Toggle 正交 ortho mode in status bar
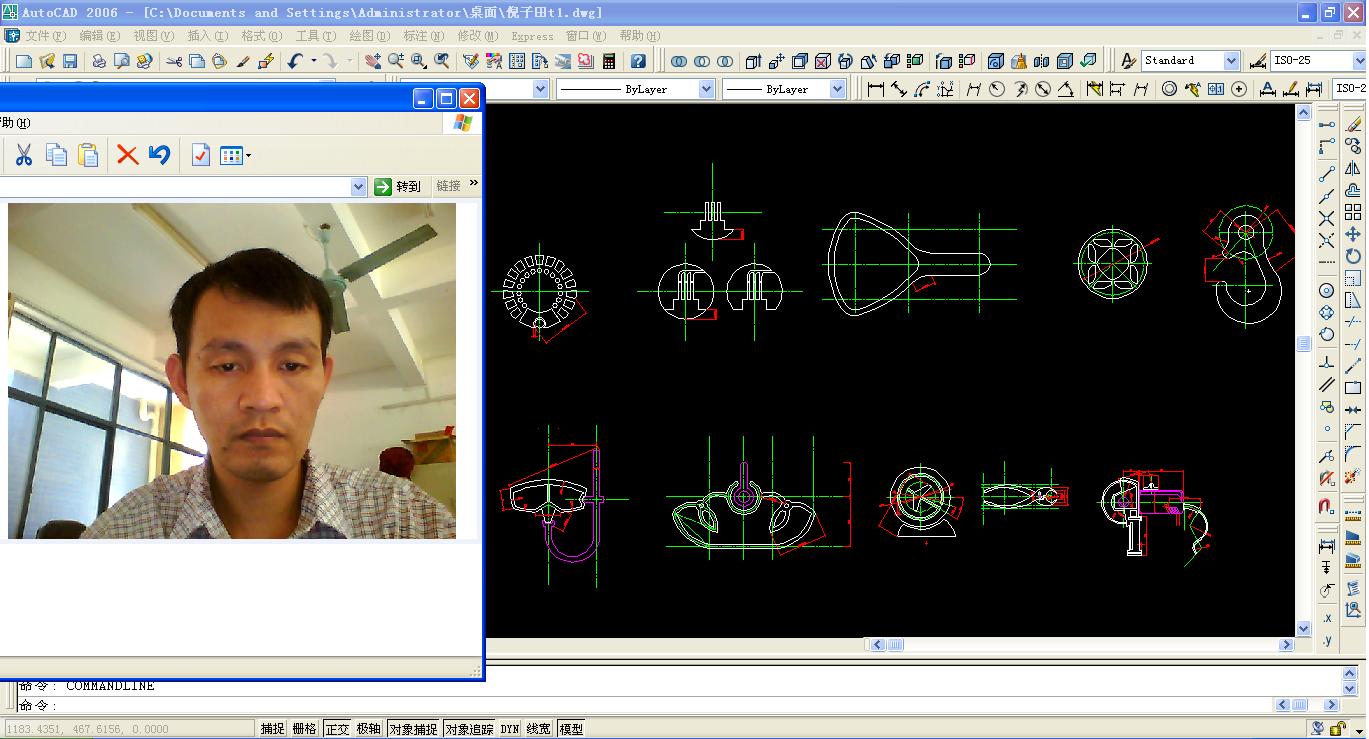 [337, 729]
